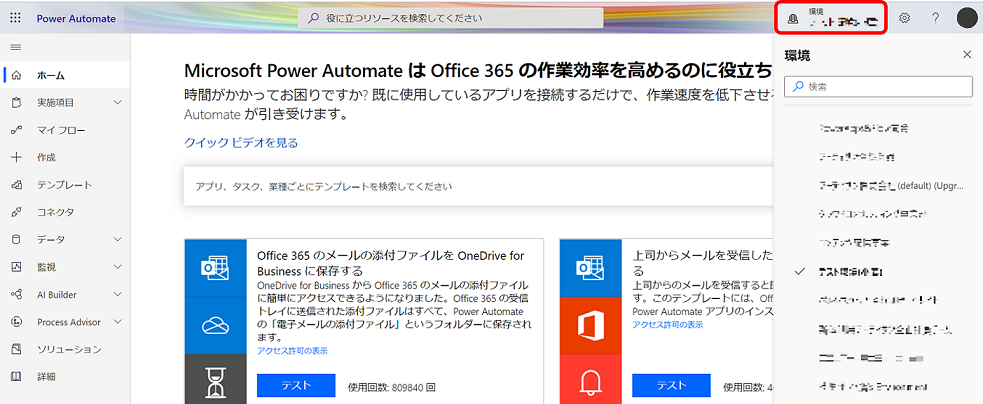
Task: Expand the AI Builder chevron
Action: [x=118, y=295]
